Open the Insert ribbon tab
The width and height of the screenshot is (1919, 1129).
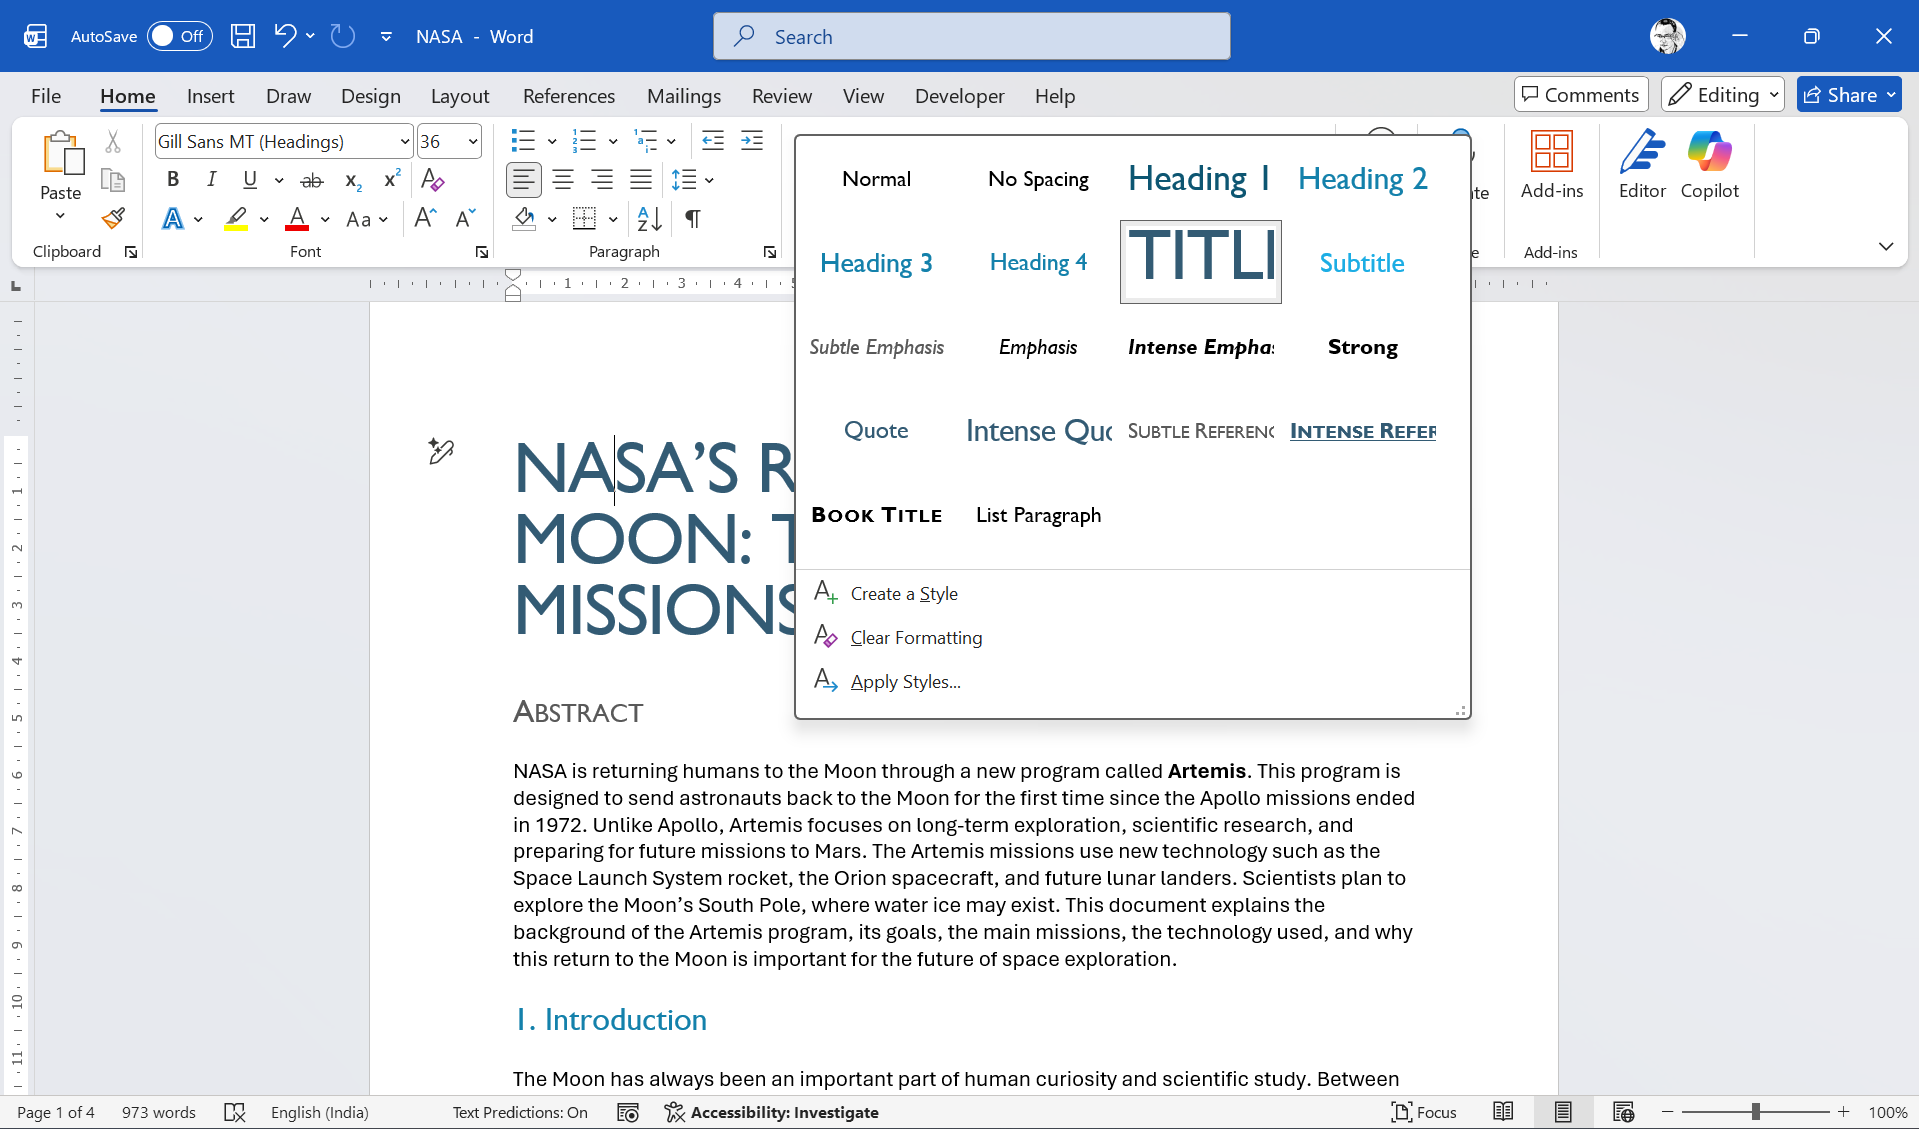pos(210,96)
